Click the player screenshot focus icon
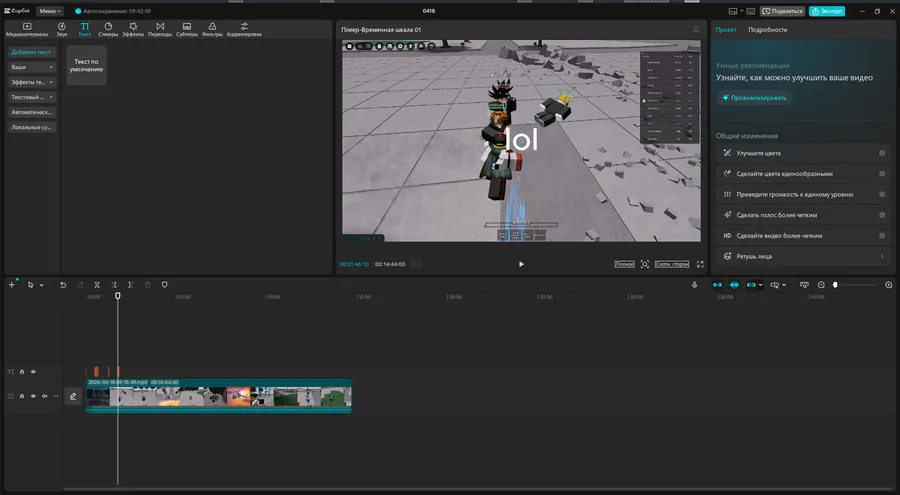The height and width of the screenshot is (495, 900). click(x=645, y=264)
